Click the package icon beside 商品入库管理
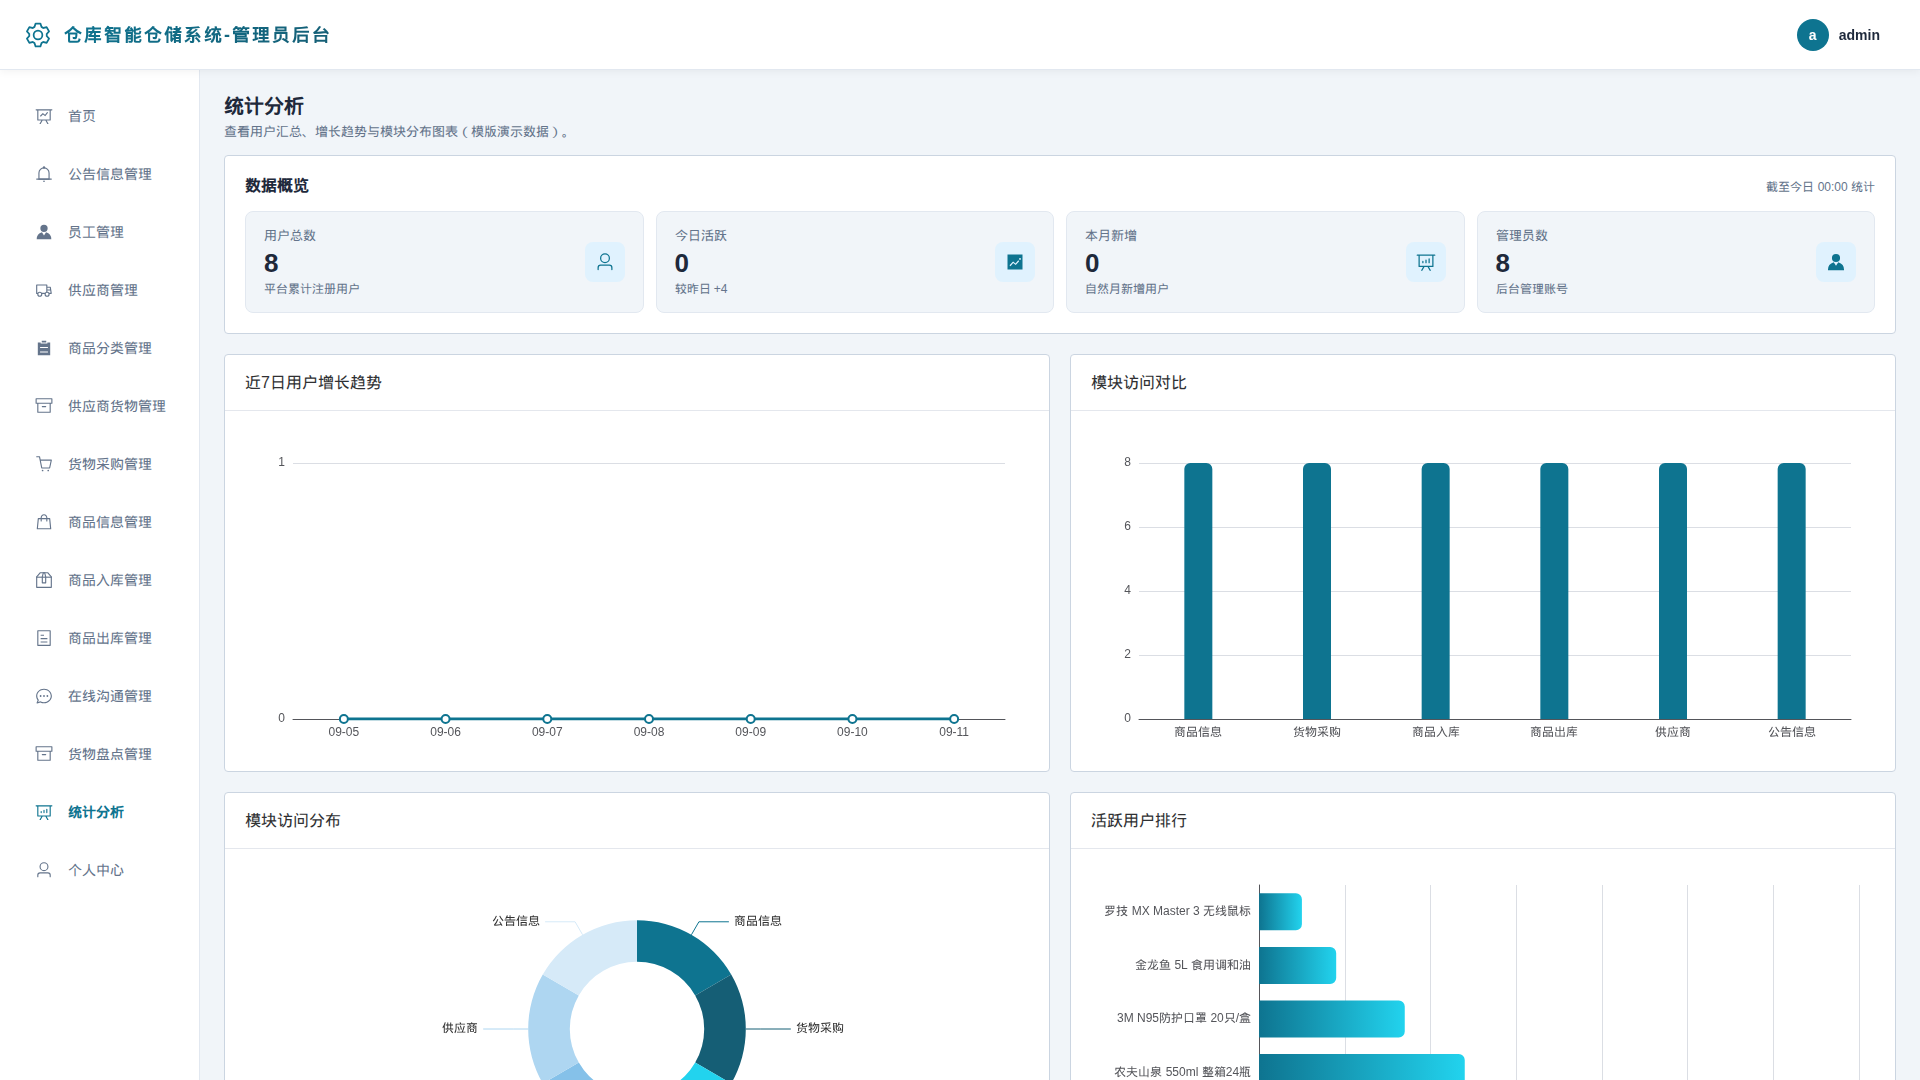The width and height of the screenshot is (1920, 1080). click(44, 580)
